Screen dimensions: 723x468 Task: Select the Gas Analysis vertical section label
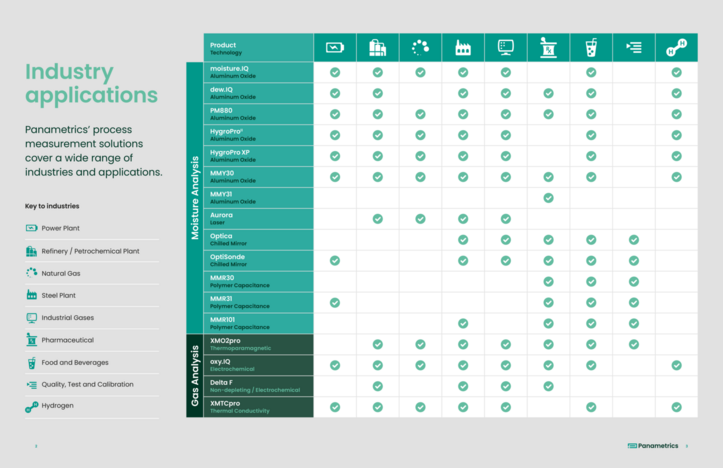coord(195,375)
